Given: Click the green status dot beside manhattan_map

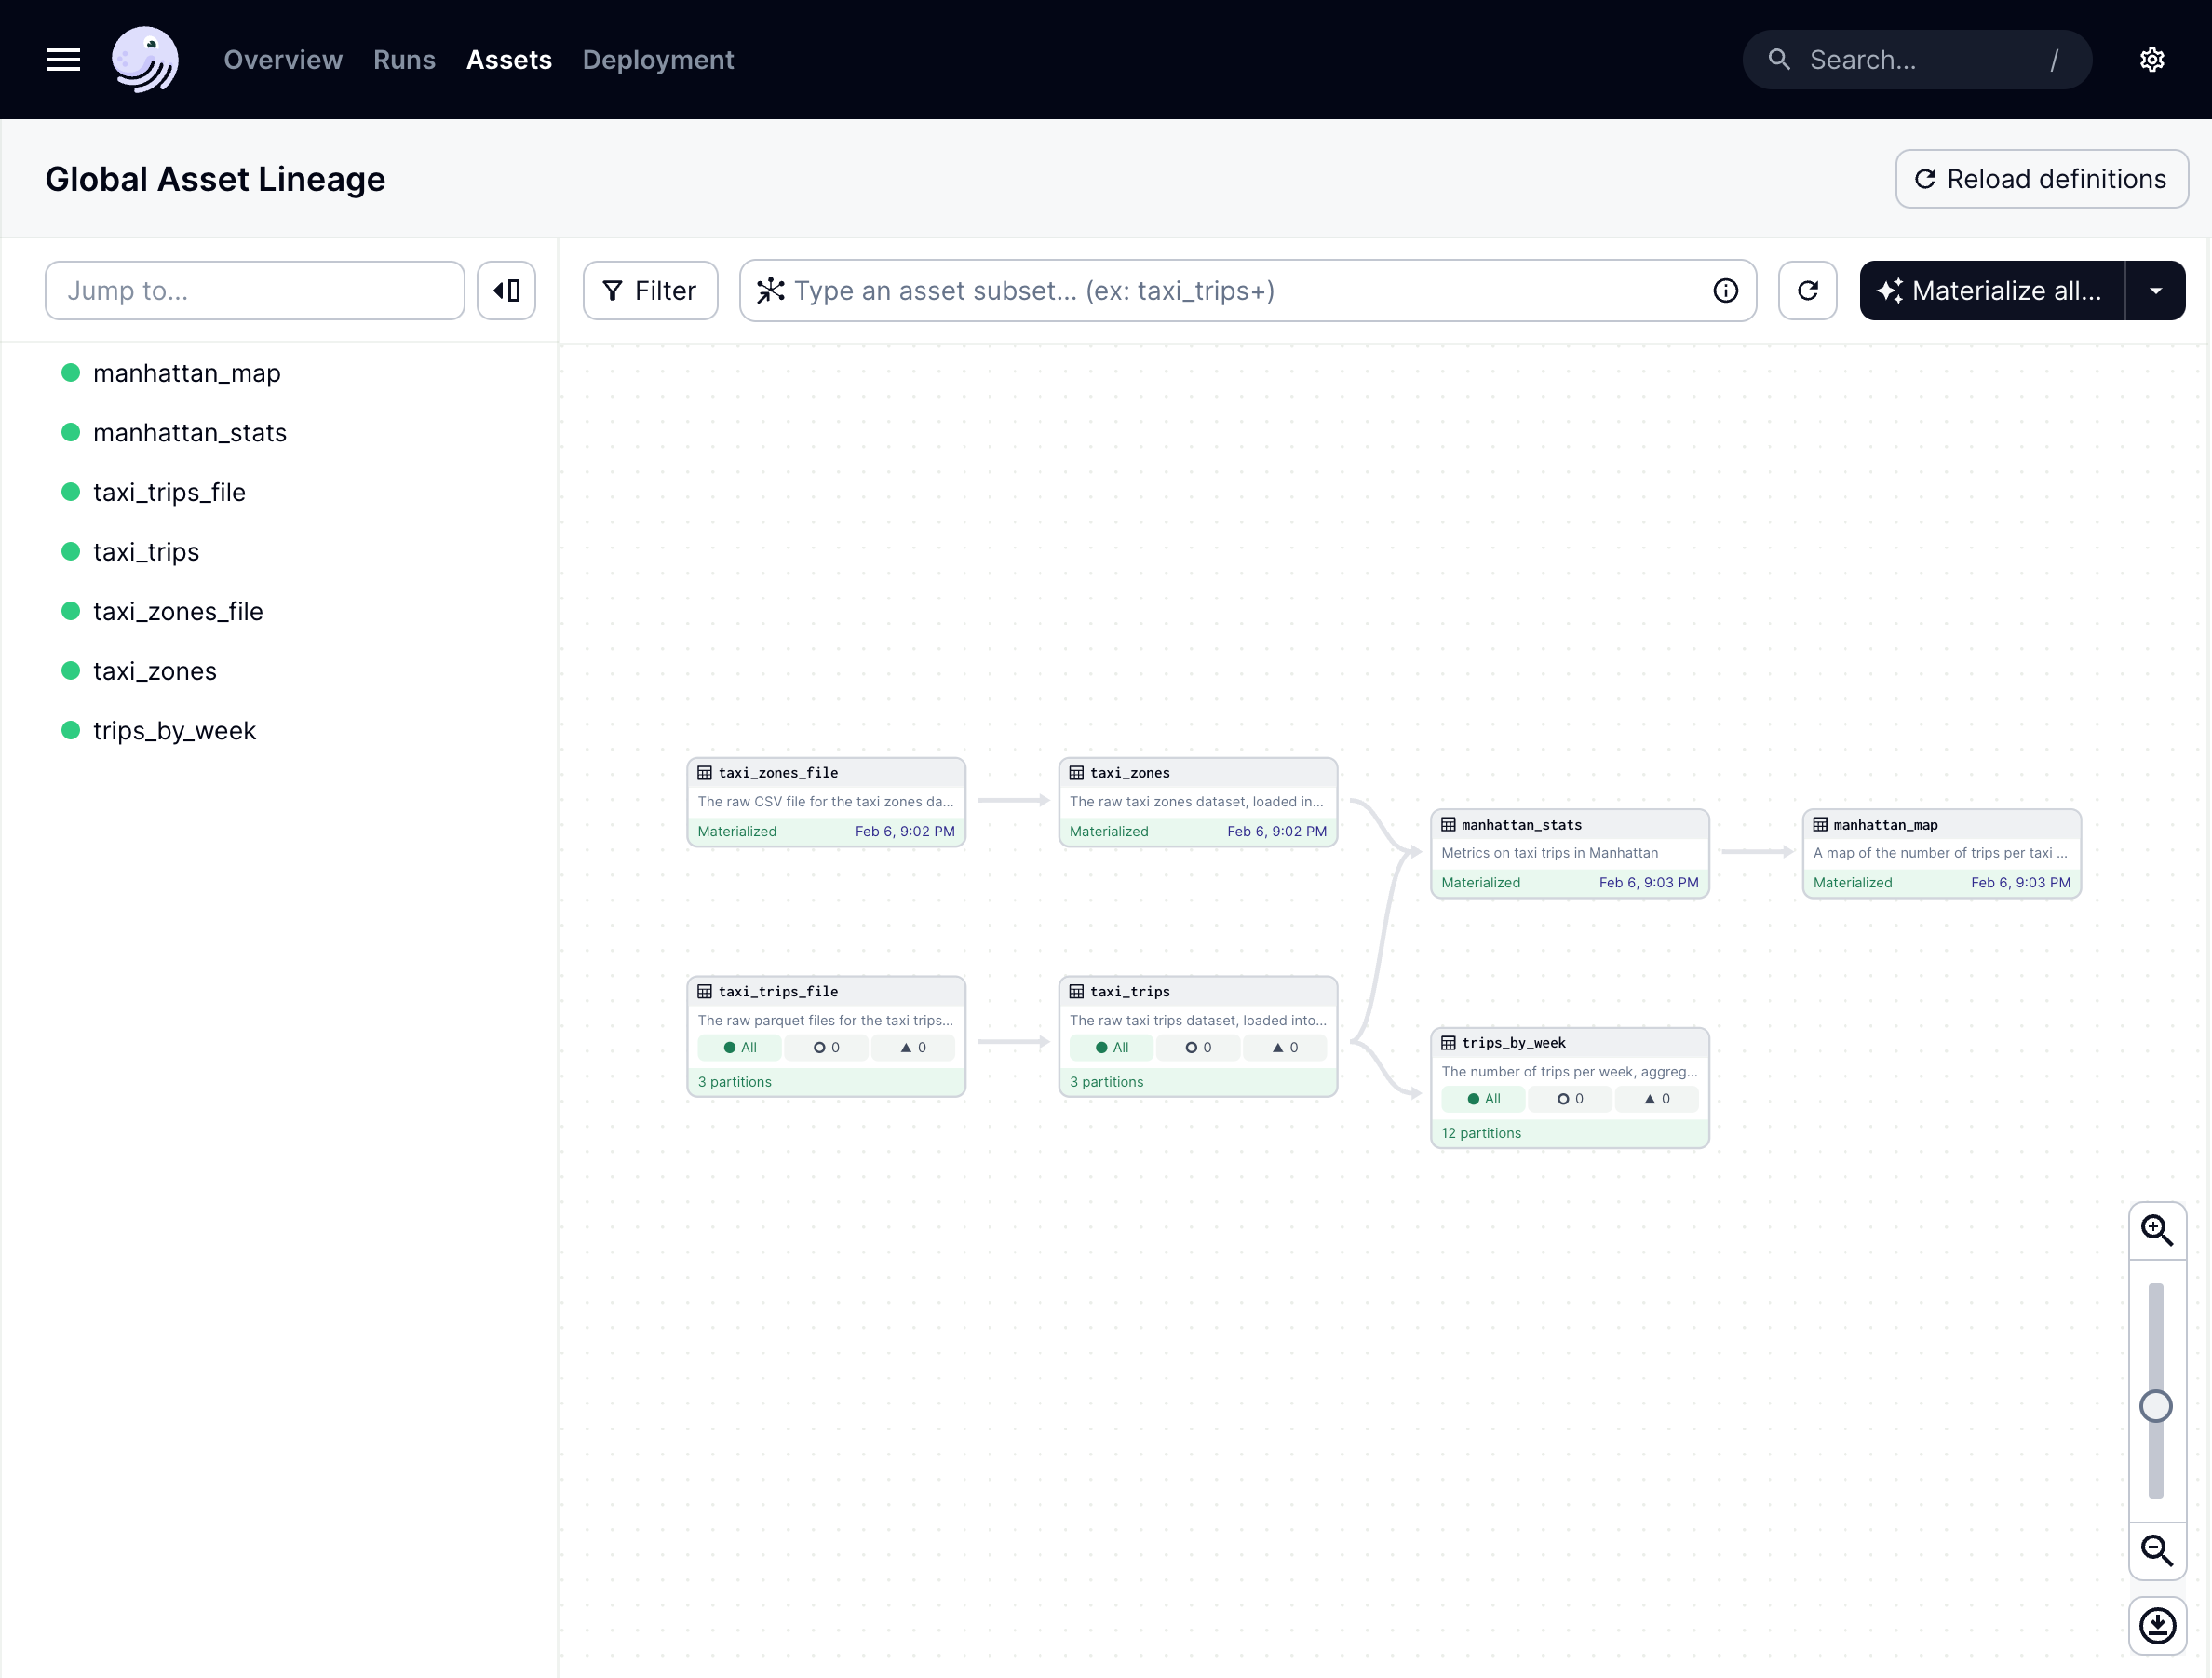Looking at the screenshot, I should pos(70,373).
